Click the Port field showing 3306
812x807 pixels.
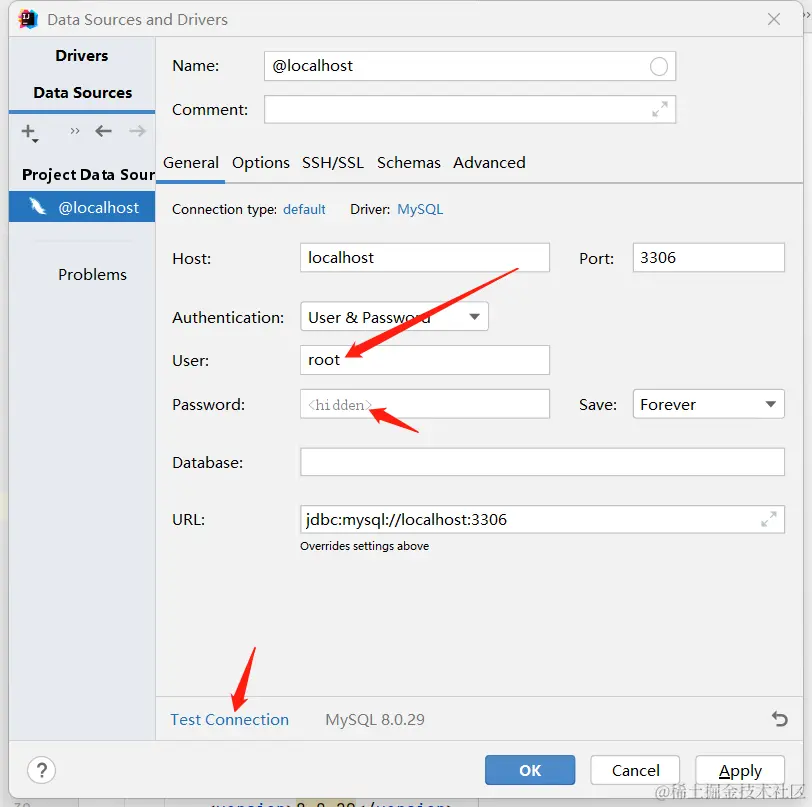coord(708,257)
